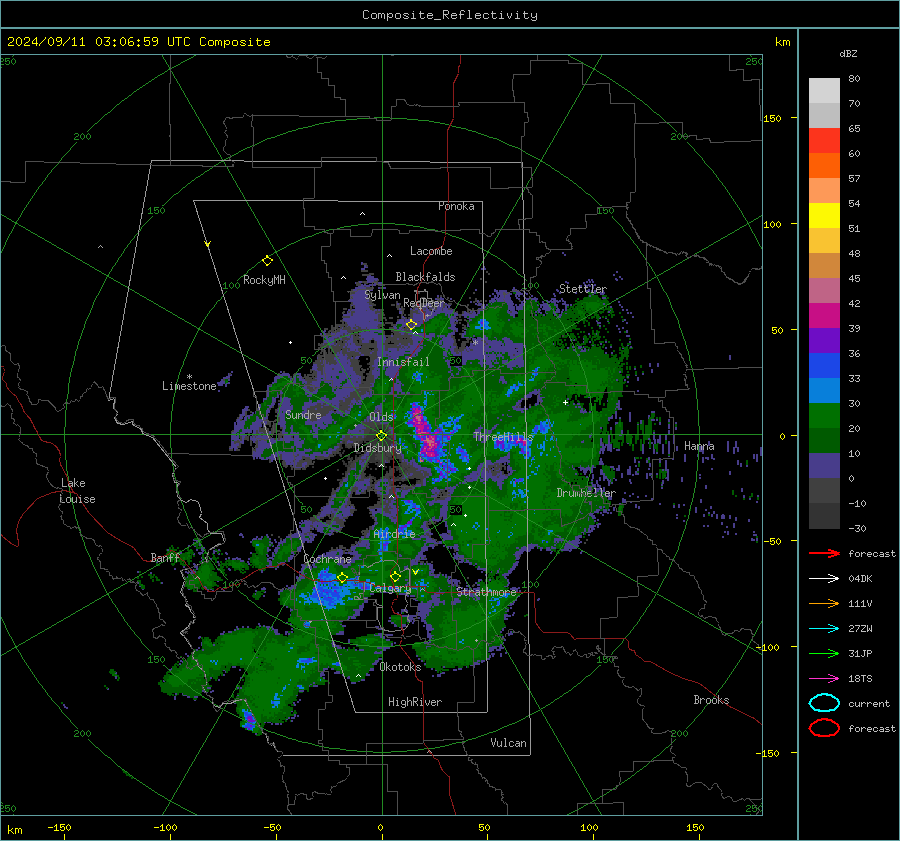Image resolution: width=900 pixels, height=841 pixels.
Task: Click the Stettler city label
Action: 583,289
